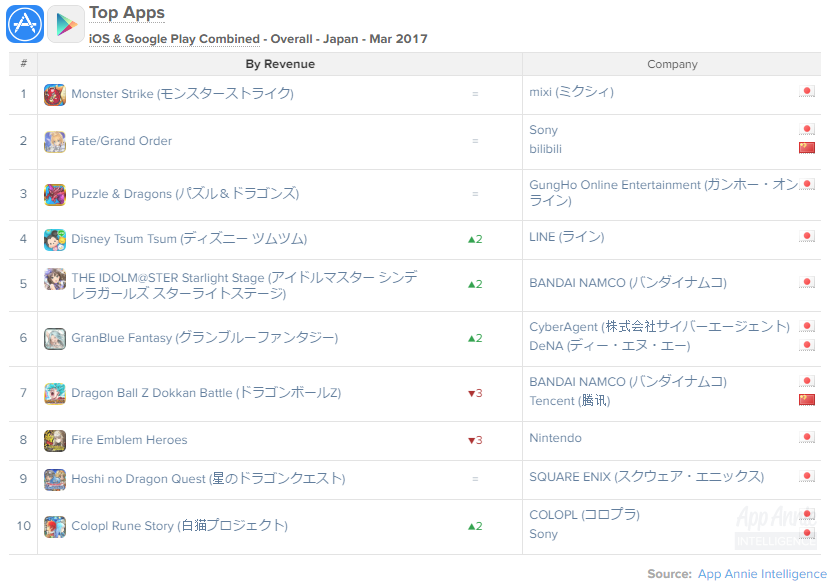Image resolution: width=834 pixels, height=586 pixels.
Task: Click the Google Play store icon
Action: coord(66,24)
